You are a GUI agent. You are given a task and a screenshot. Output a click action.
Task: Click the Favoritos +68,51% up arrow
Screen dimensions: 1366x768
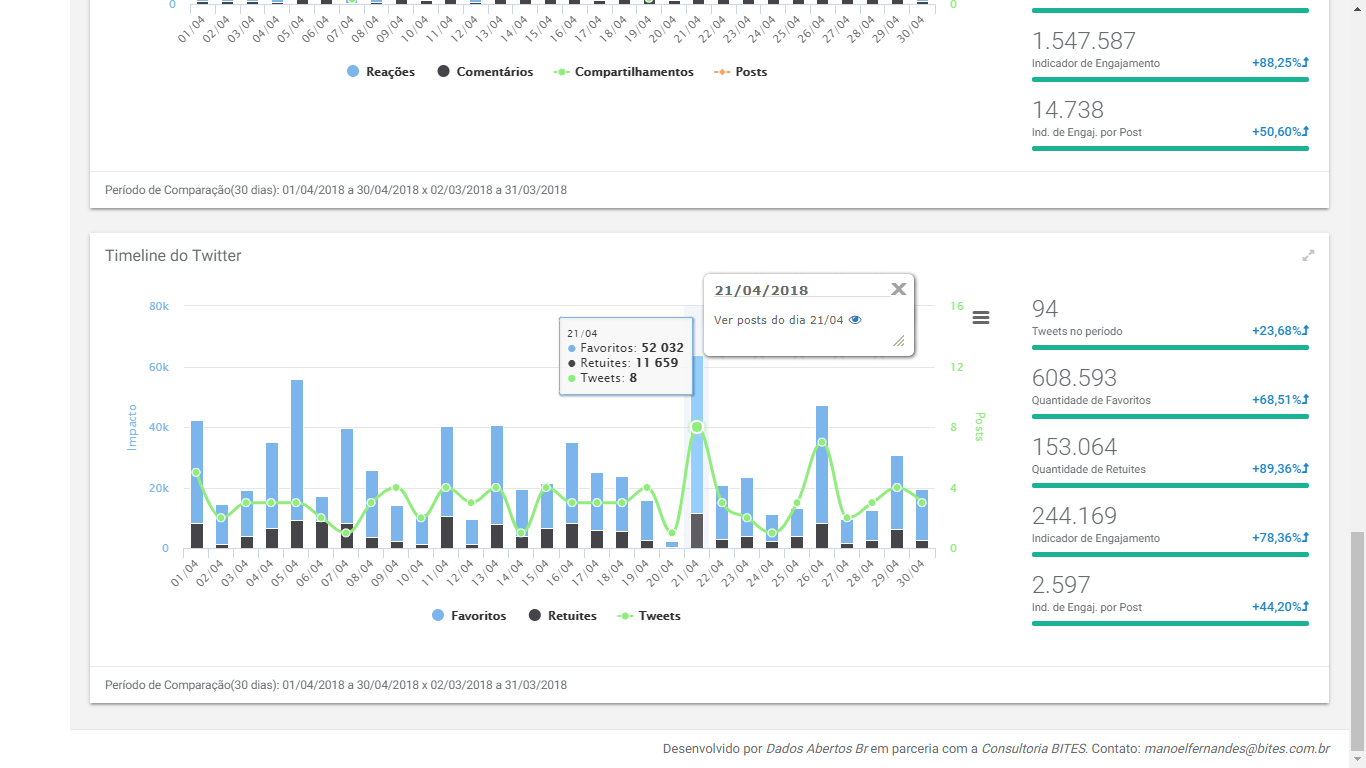pyautogui.click(x=1305, y=400)
